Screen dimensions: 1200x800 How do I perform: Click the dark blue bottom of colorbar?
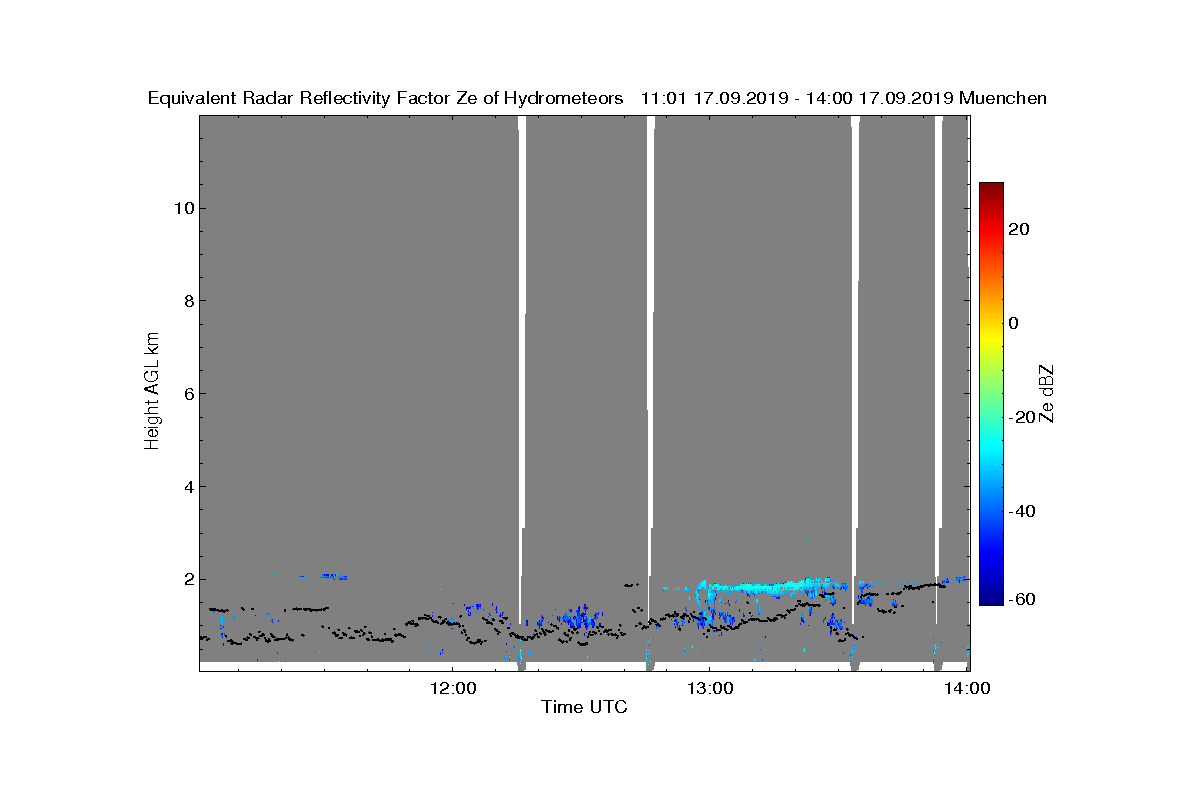991,598
